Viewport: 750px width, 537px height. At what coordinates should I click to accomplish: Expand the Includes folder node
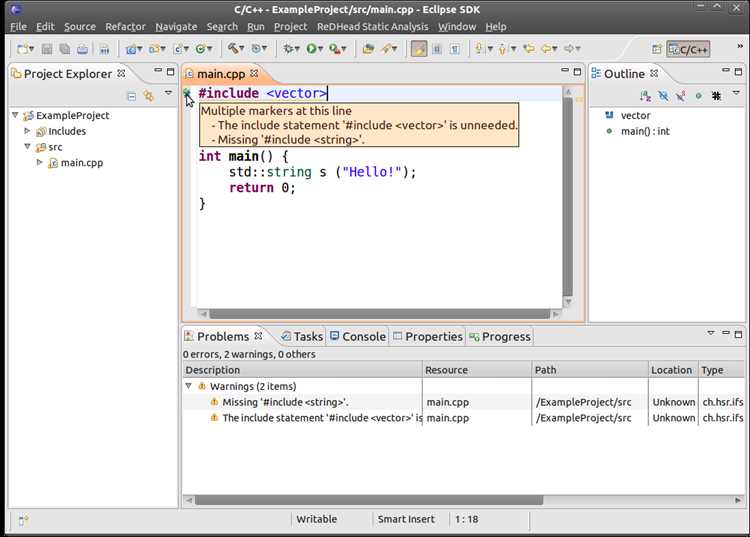(x=27, y=131)
